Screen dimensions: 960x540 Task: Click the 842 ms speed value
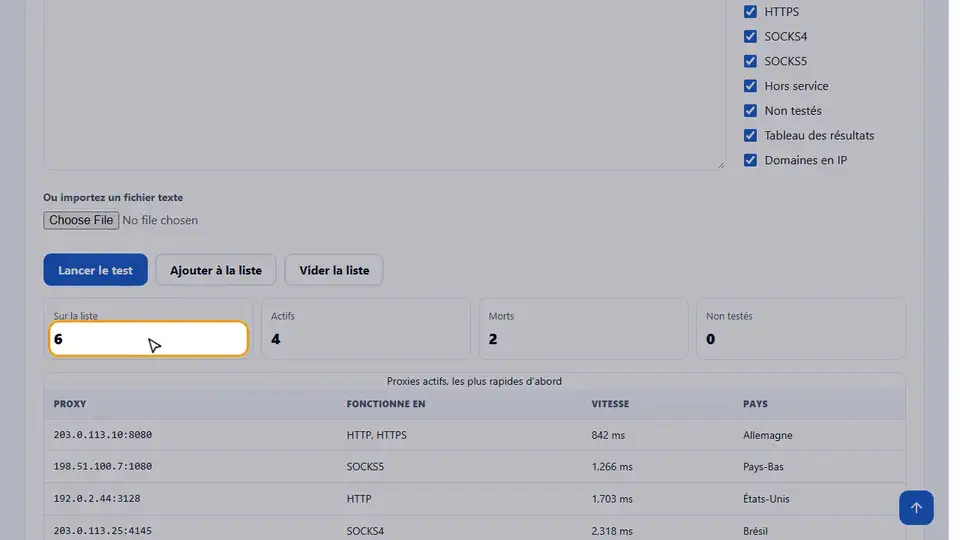coord(608,435)
